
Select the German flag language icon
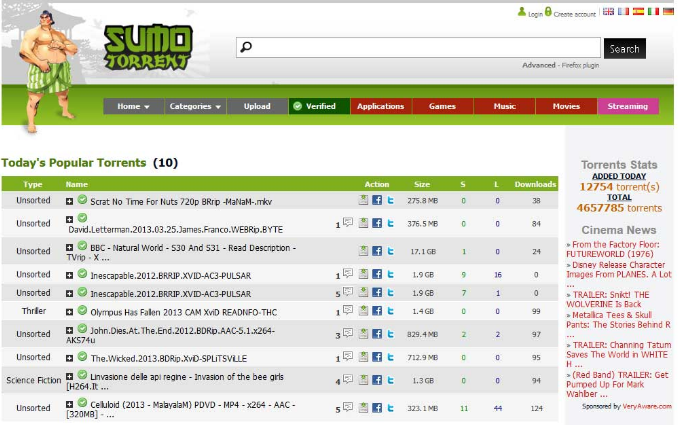tap(668, 11)
